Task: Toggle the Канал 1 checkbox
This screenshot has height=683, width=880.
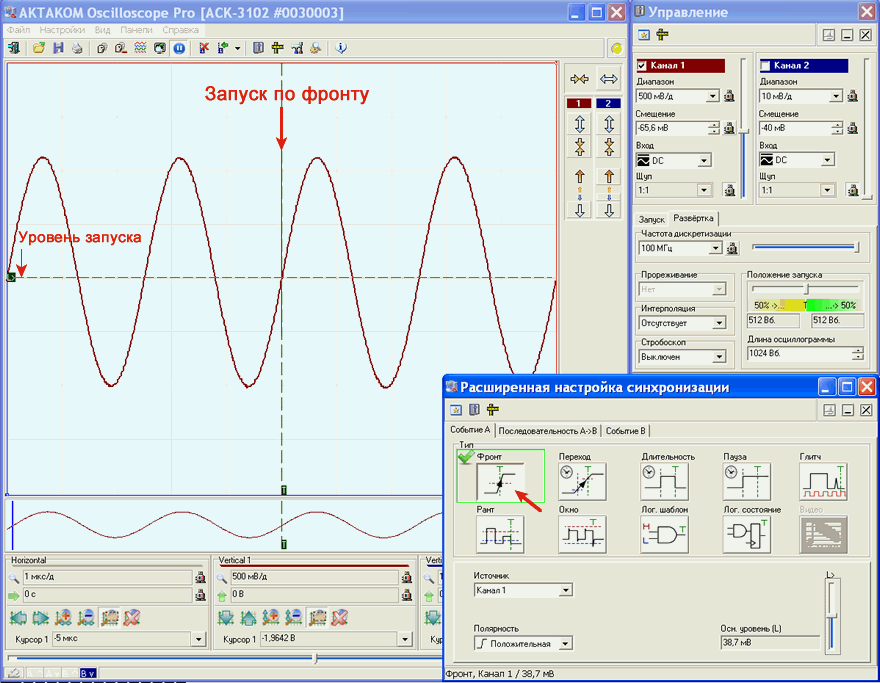Action: (x=642, y=66)
